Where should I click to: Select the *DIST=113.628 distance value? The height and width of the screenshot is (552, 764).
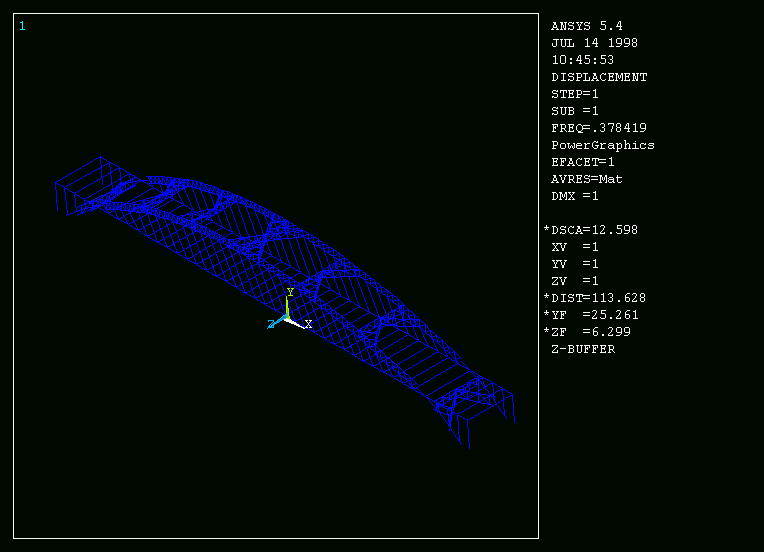coord(594,298)
